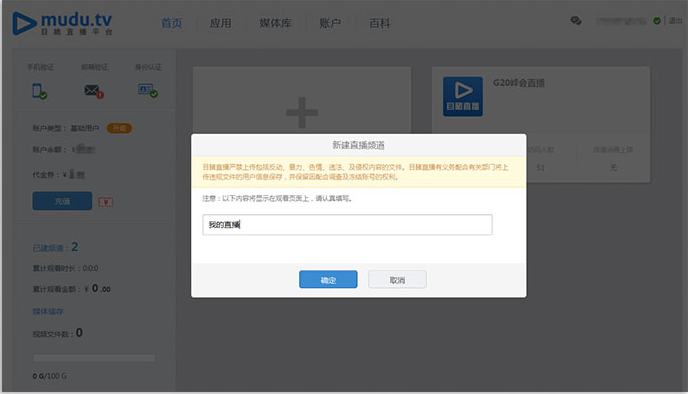Go to the 首页 tab
The height and width of the screenshot is (394, 688).
[x=172, y=23]
